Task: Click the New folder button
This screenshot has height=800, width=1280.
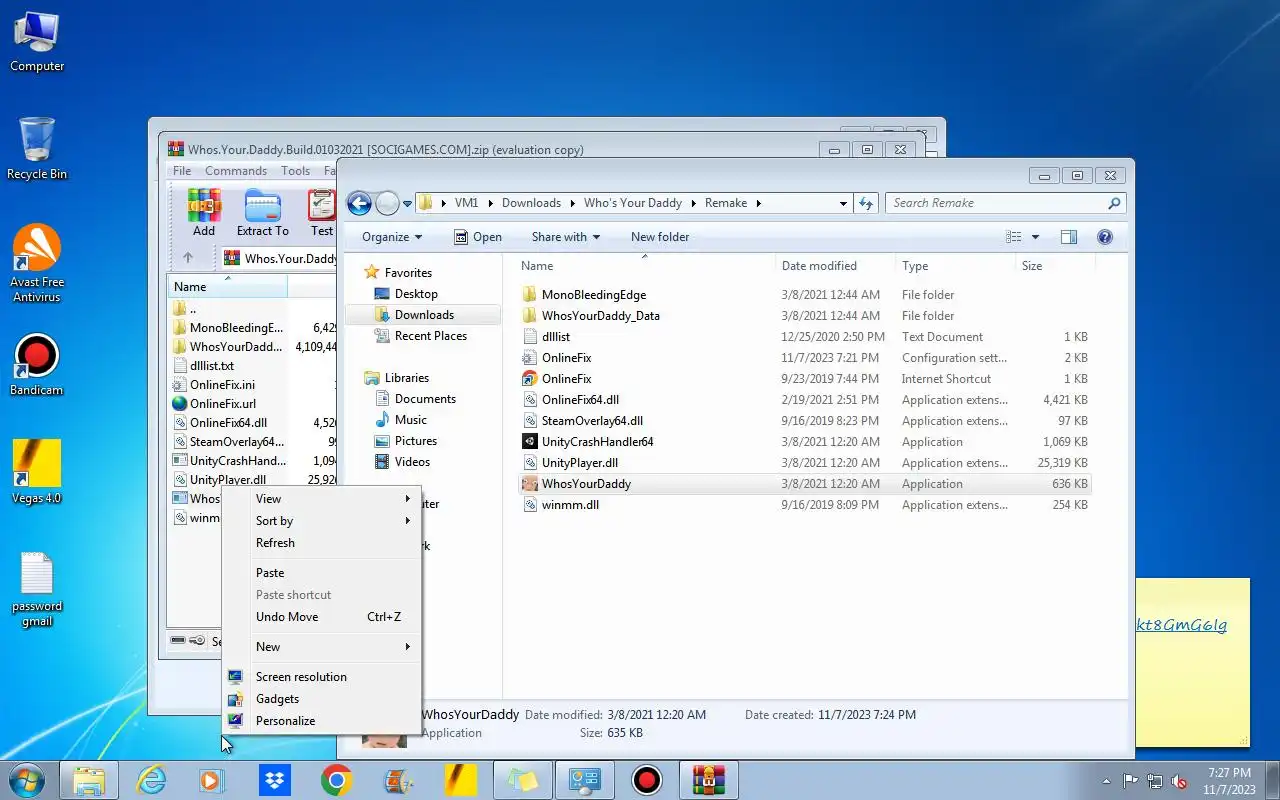Action: [x=660, y=237]
